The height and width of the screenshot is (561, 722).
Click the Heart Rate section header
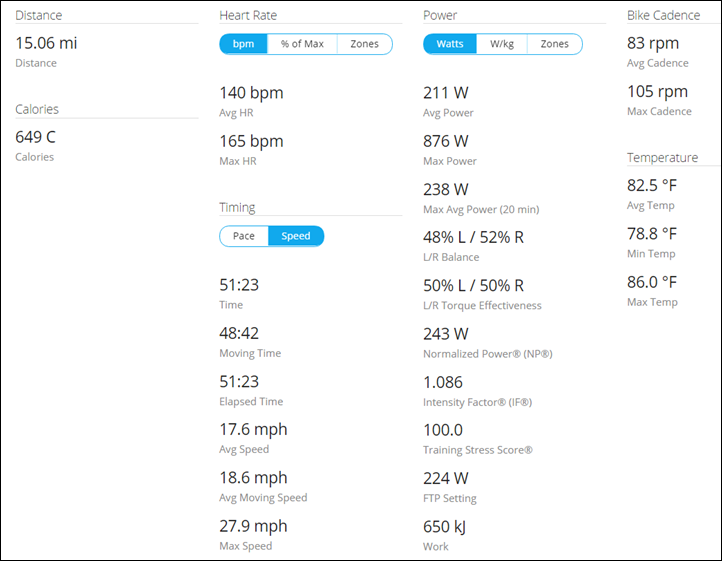pos(248,15)
